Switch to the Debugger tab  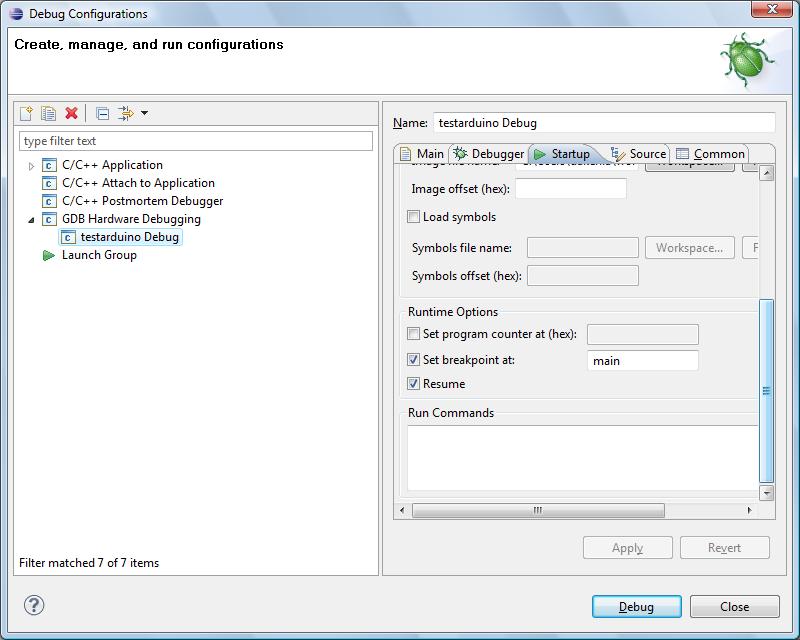(x=488, y=154)
